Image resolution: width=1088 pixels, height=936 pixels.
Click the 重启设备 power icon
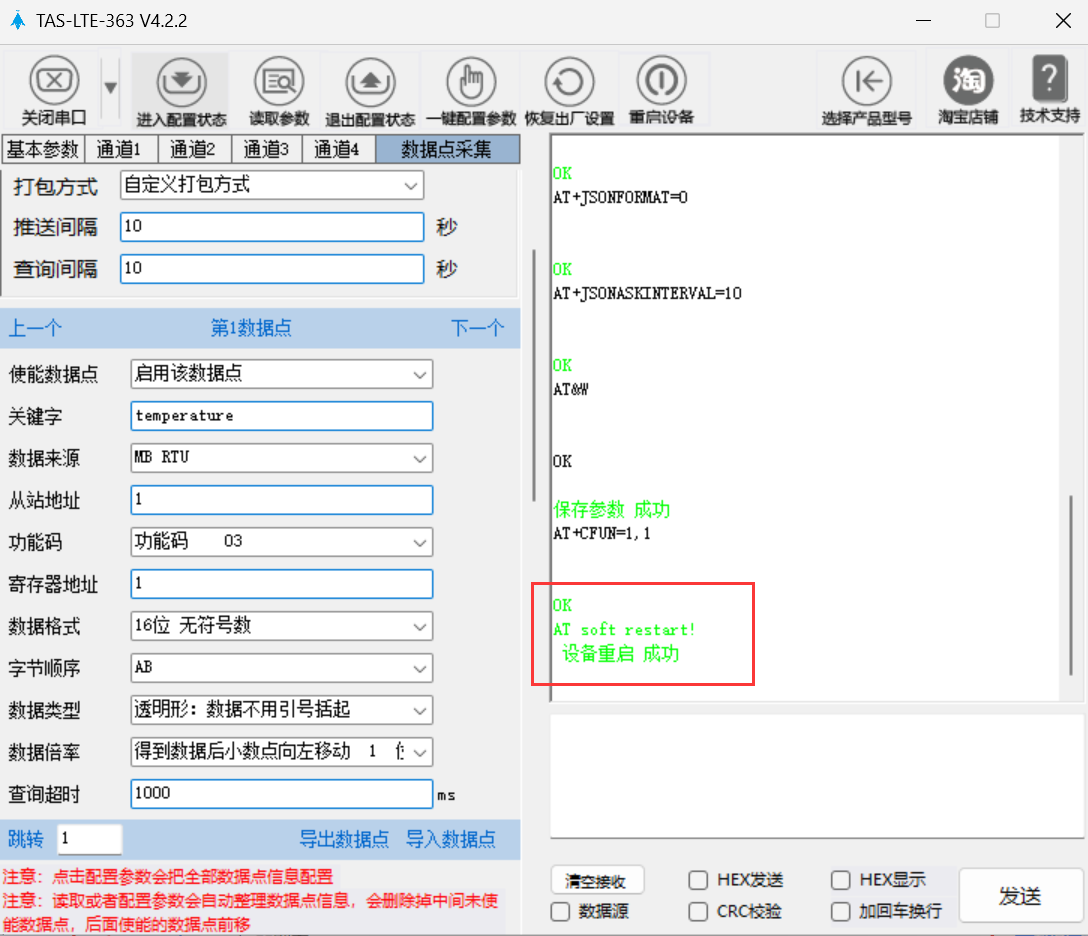point(661,80)
